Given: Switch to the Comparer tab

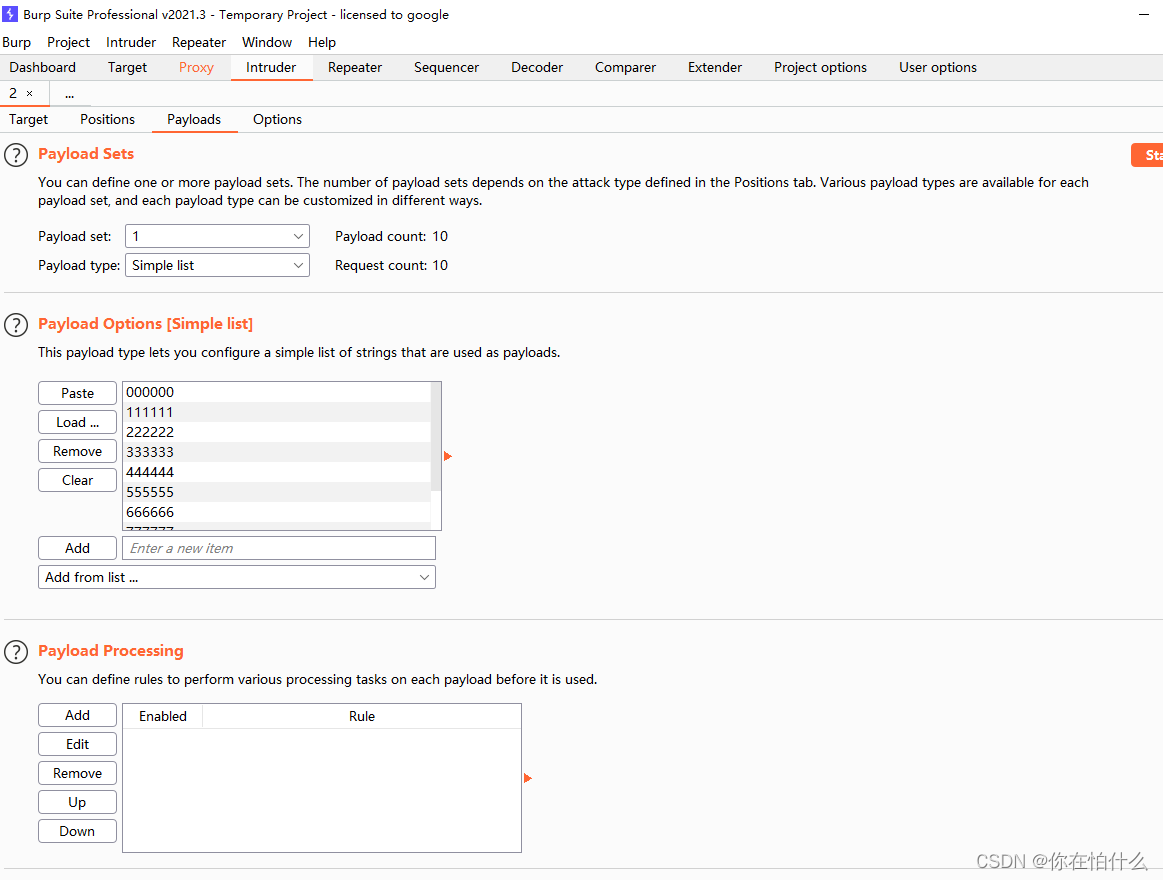Looking at the screenshot, I should point(625,68).
